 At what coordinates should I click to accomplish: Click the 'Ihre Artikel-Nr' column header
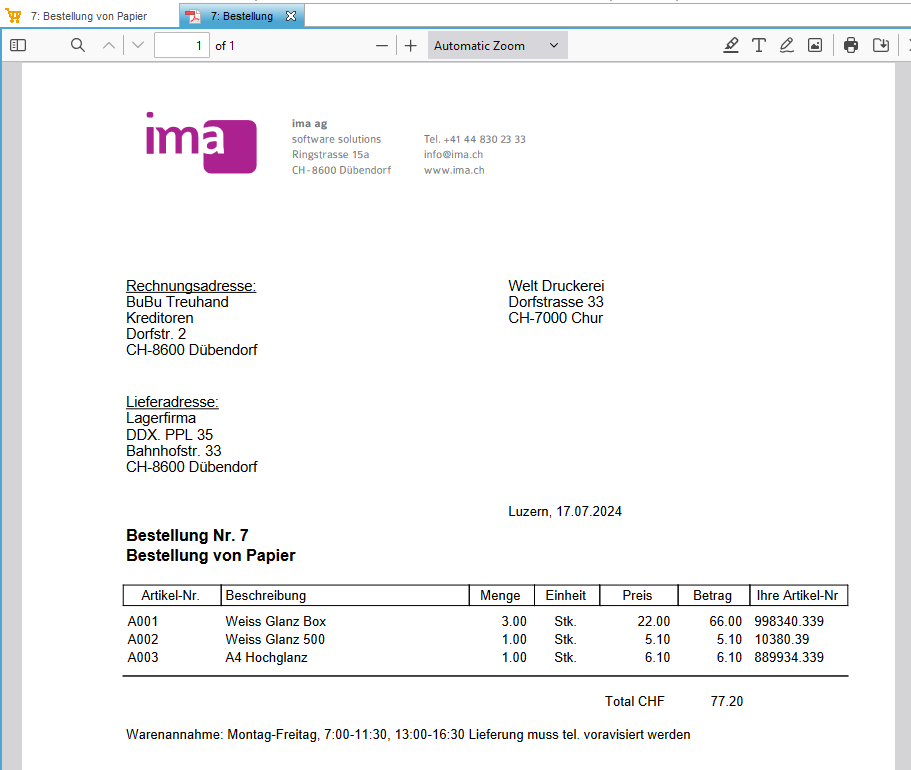point(797,596)
